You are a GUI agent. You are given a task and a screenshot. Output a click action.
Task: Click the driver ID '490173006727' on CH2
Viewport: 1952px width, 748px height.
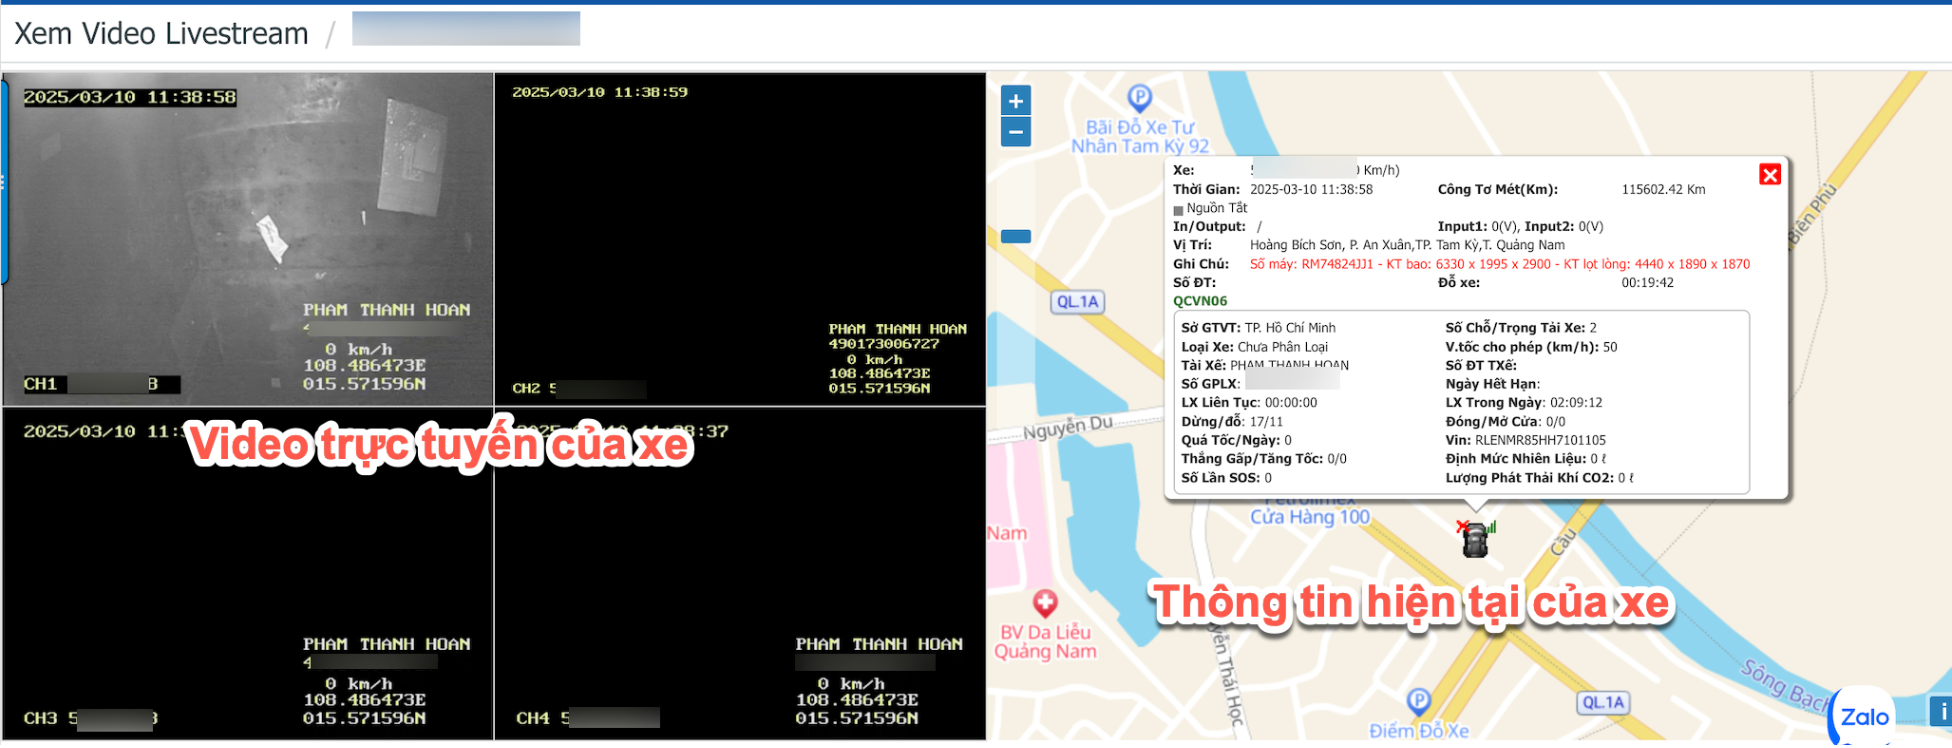point(883,344)
